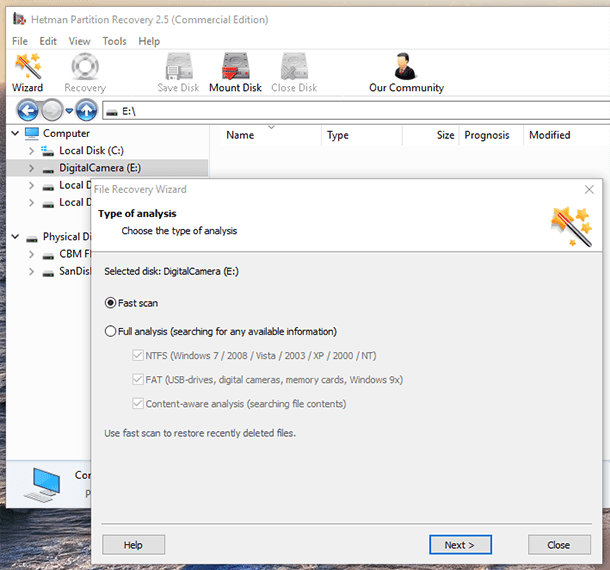610x570 pixels.
Task: Expand the fourth Local Disk node
Action: [x=32, y=203]
